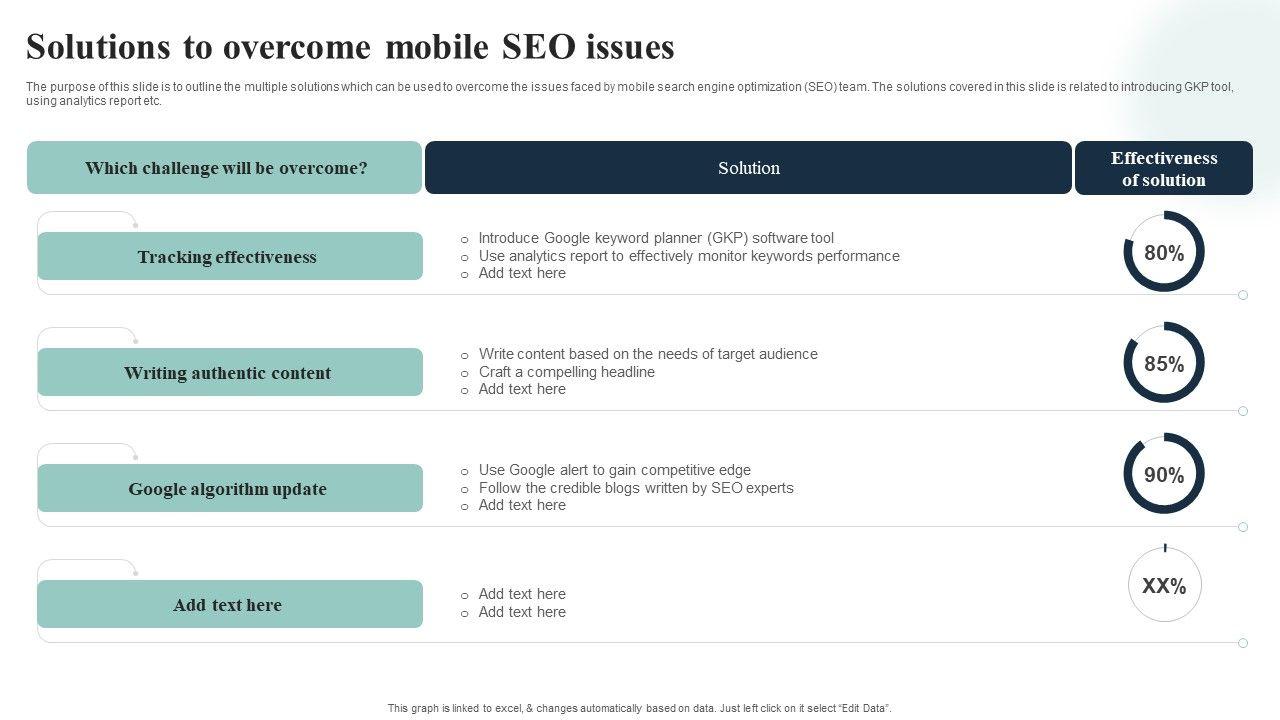Click the 85% effectiveness donut chart

(1164, 363)
